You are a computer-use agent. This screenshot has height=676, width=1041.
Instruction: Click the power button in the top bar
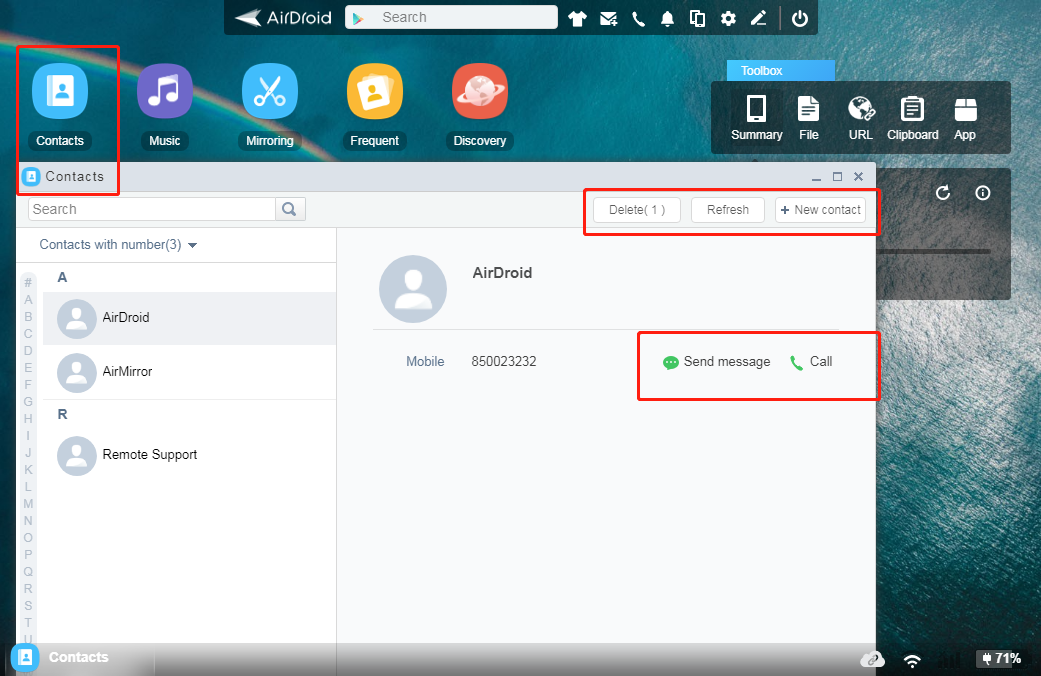click(x=799, y=18)
